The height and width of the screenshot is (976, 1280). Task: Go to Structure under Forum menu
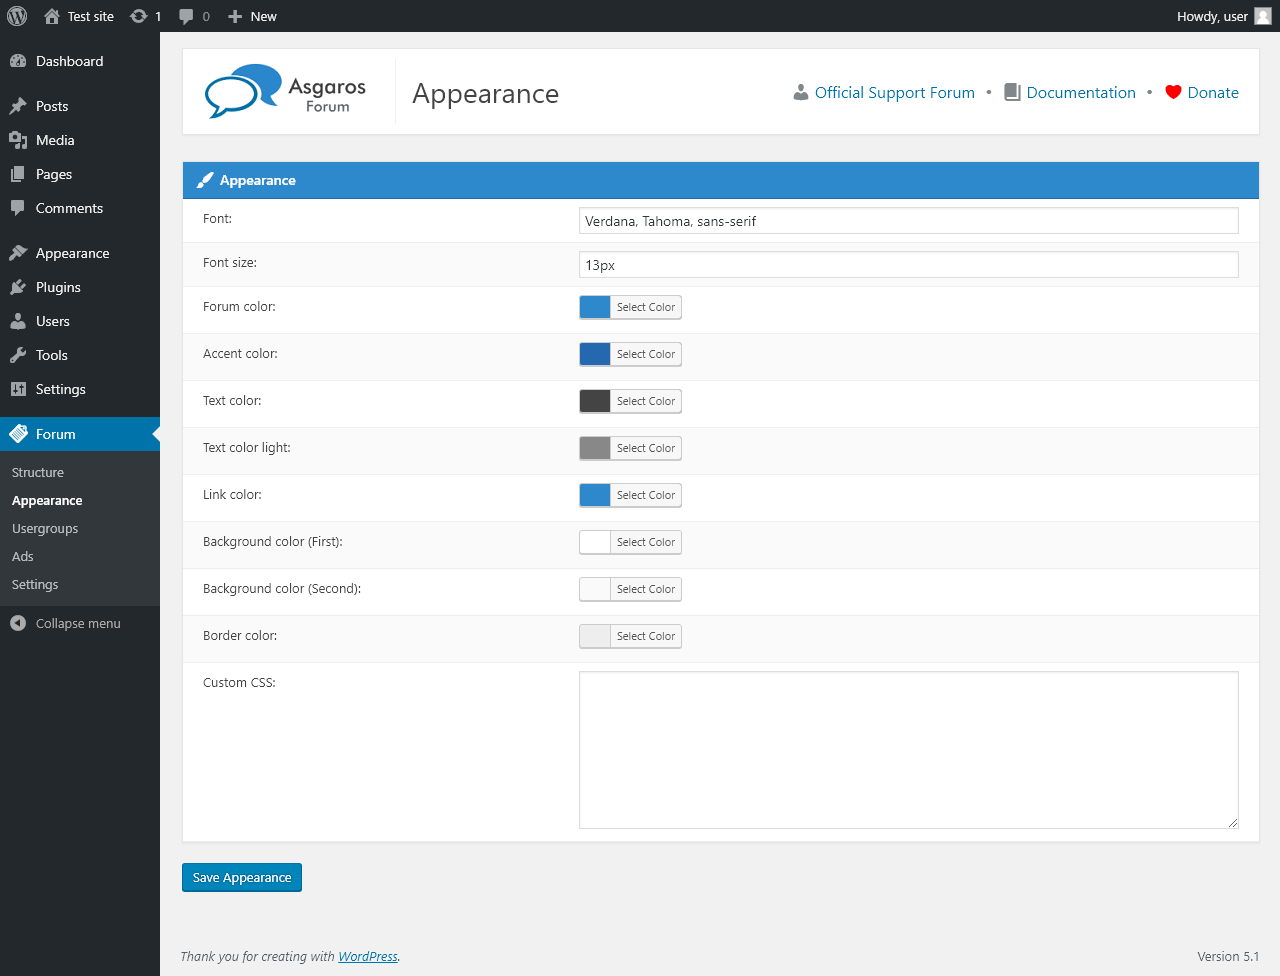38,473
